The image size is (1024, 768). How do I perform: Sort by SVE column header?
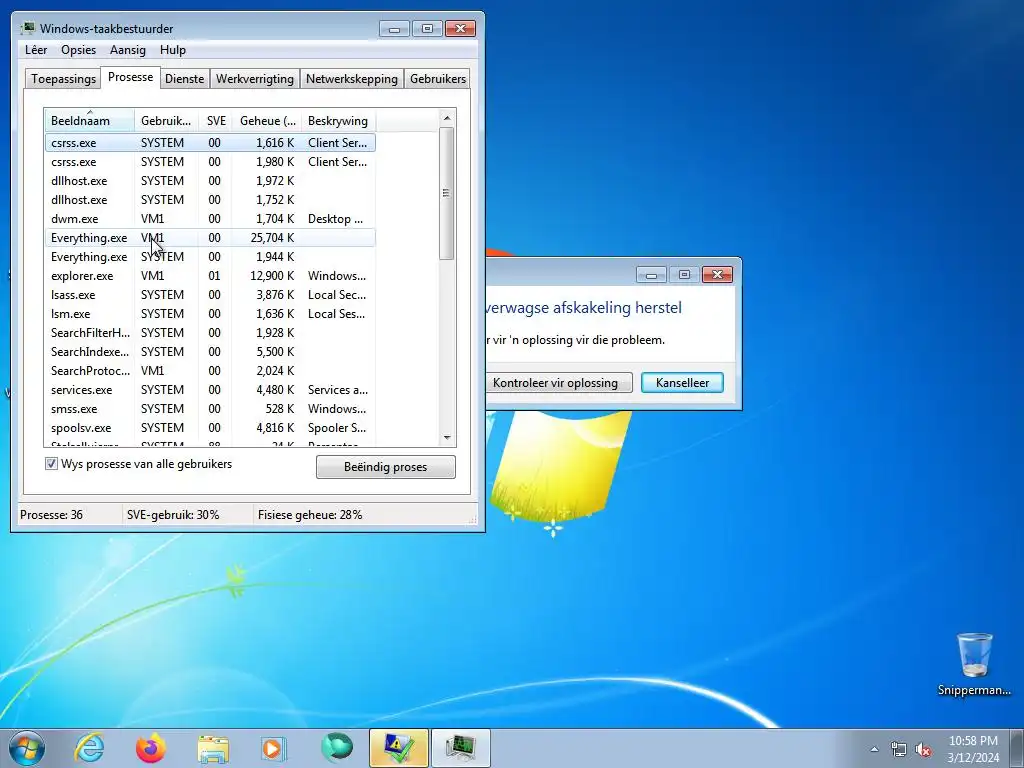click(216, 120)
